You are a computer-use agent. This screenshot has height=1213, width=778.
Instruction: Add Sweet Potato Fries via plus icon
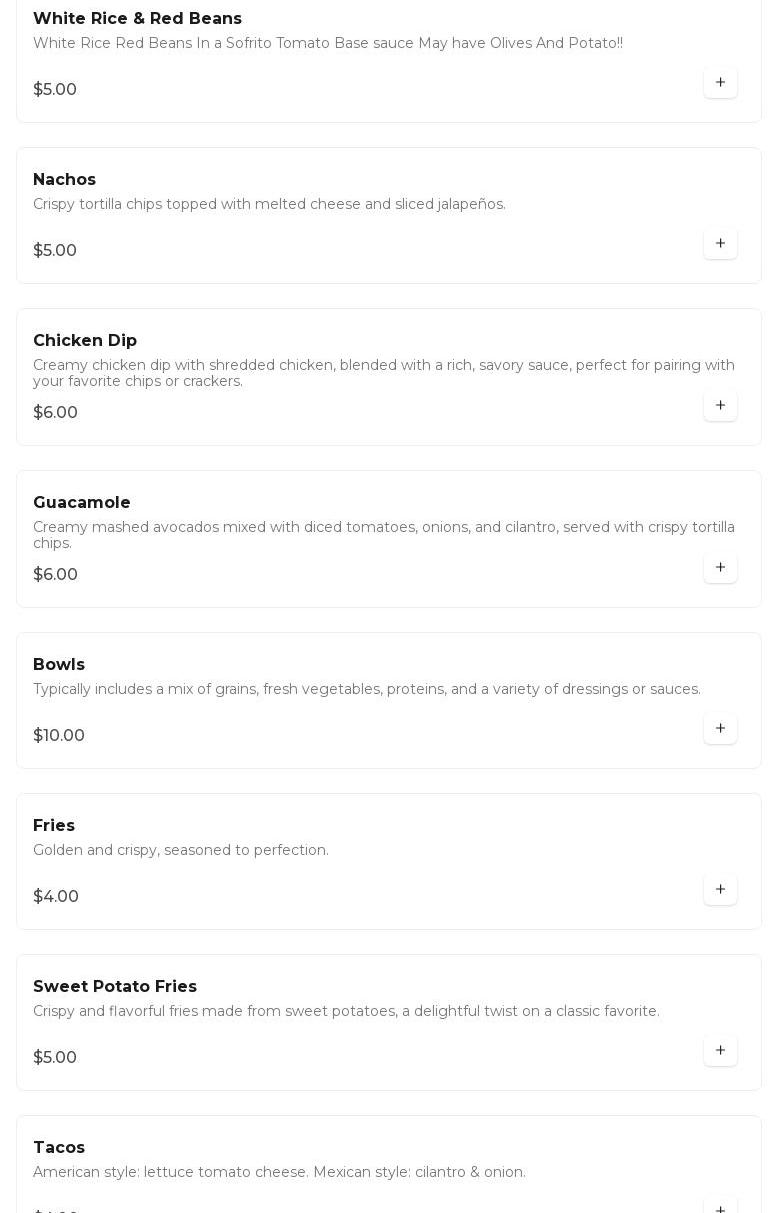[720, 1051]
